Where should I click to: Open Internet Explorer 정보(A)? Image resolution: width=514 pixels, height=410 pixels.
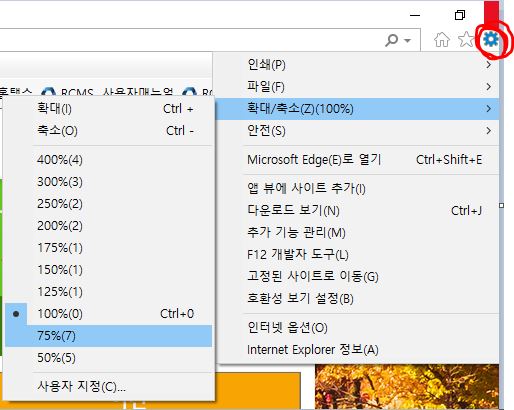(x=358, y=350)
